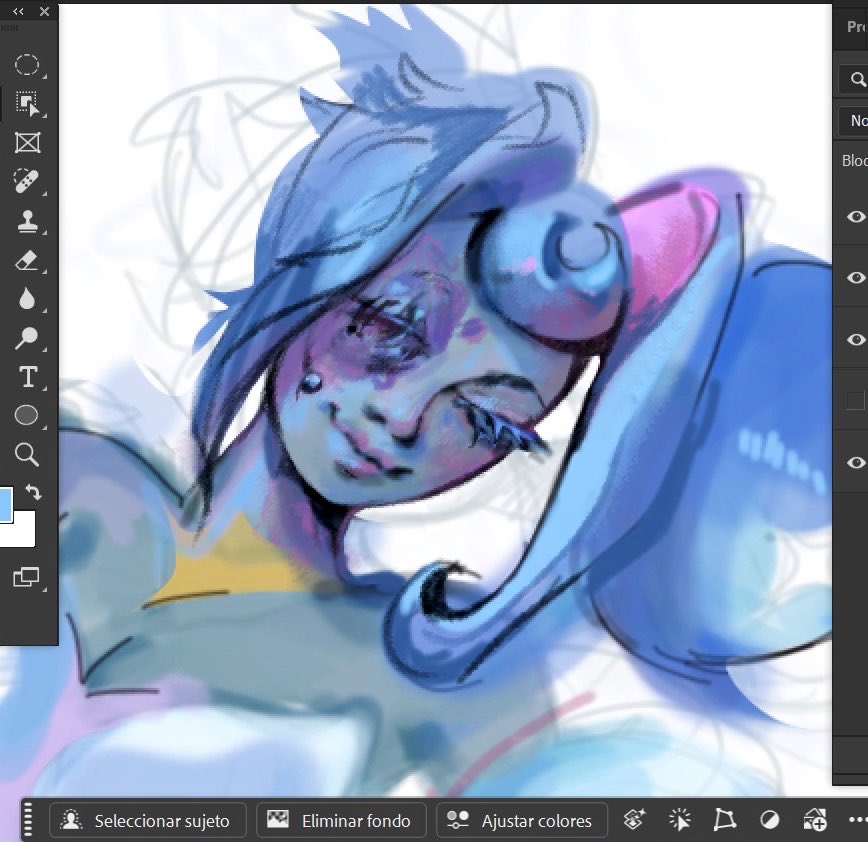Collapse the toolbar with double arrows
Screen dimensions: 868x842
coord(18,11)
